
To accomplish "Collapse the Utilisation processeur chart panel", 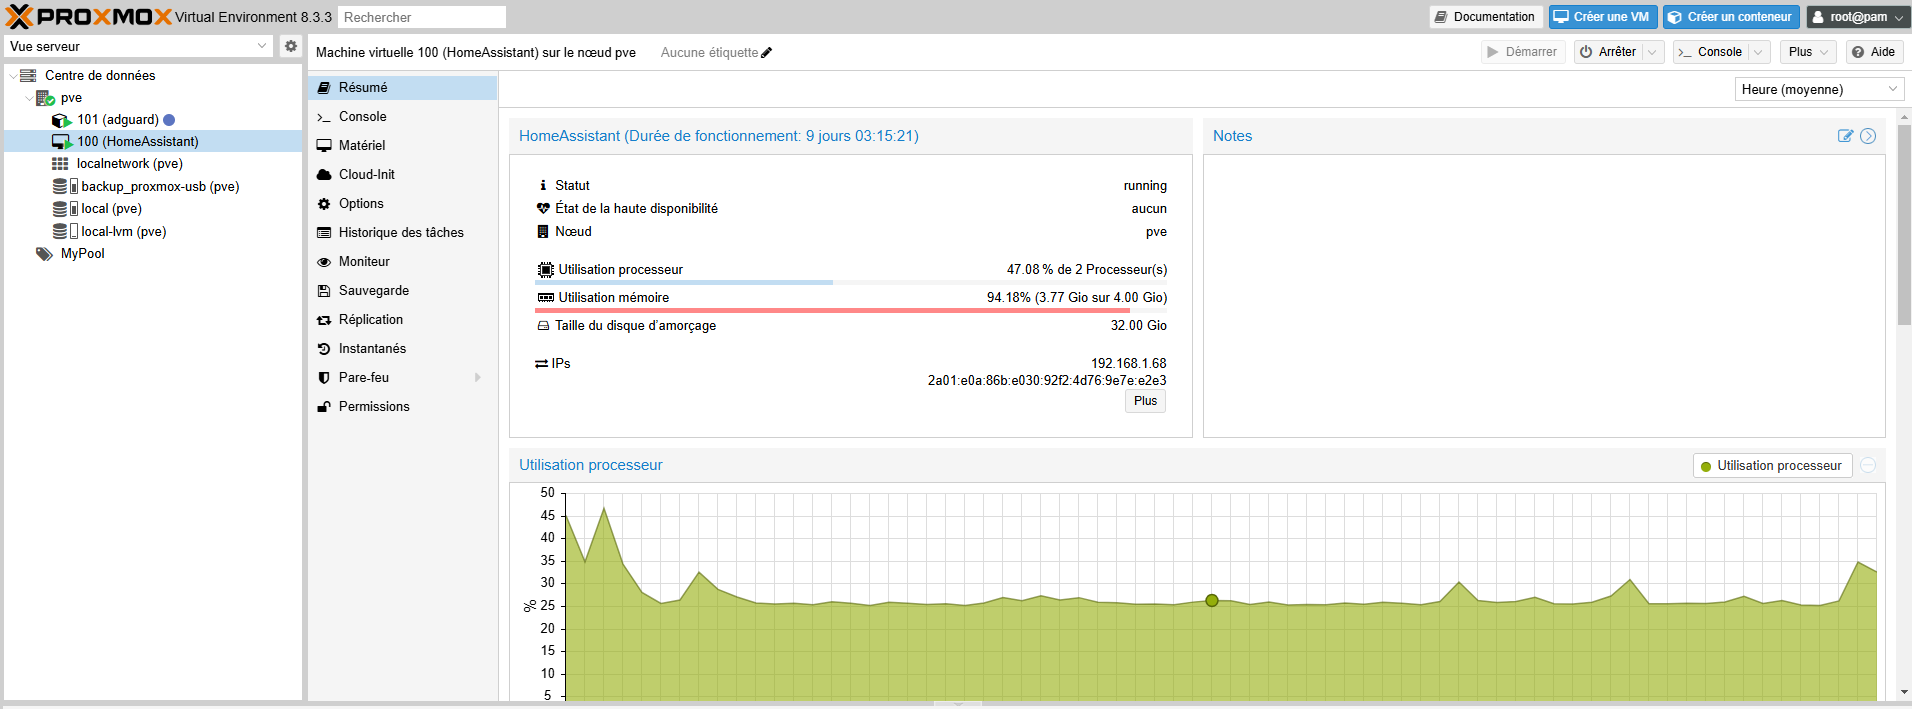I will (x=1868, y=465).
